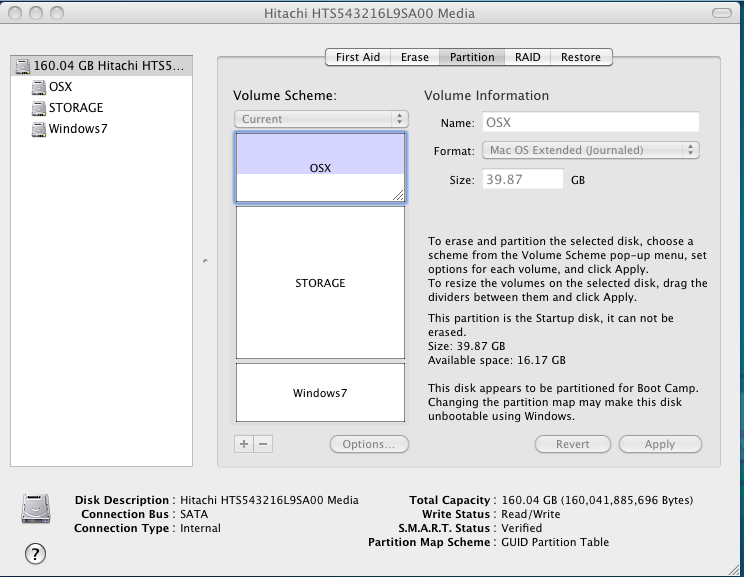The width and height of the screenshot is (744, 577).
Task: Open the Format dropdown menu
Action: tap(591, 150)
